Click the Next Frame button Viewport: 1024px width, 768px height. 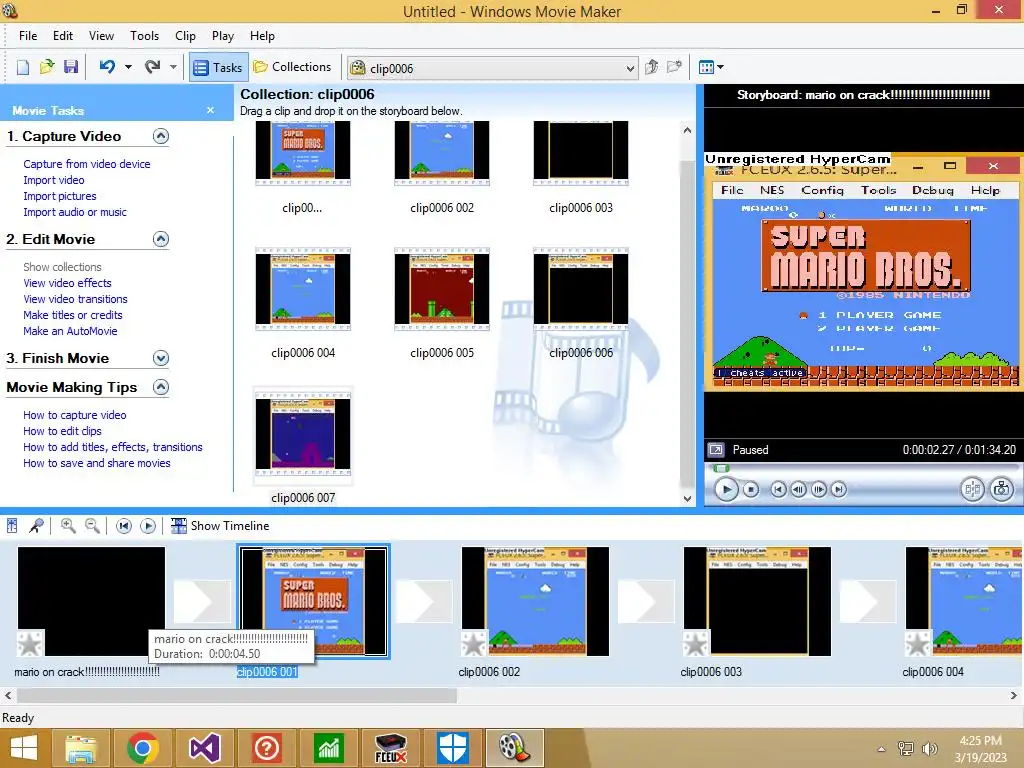819,489
